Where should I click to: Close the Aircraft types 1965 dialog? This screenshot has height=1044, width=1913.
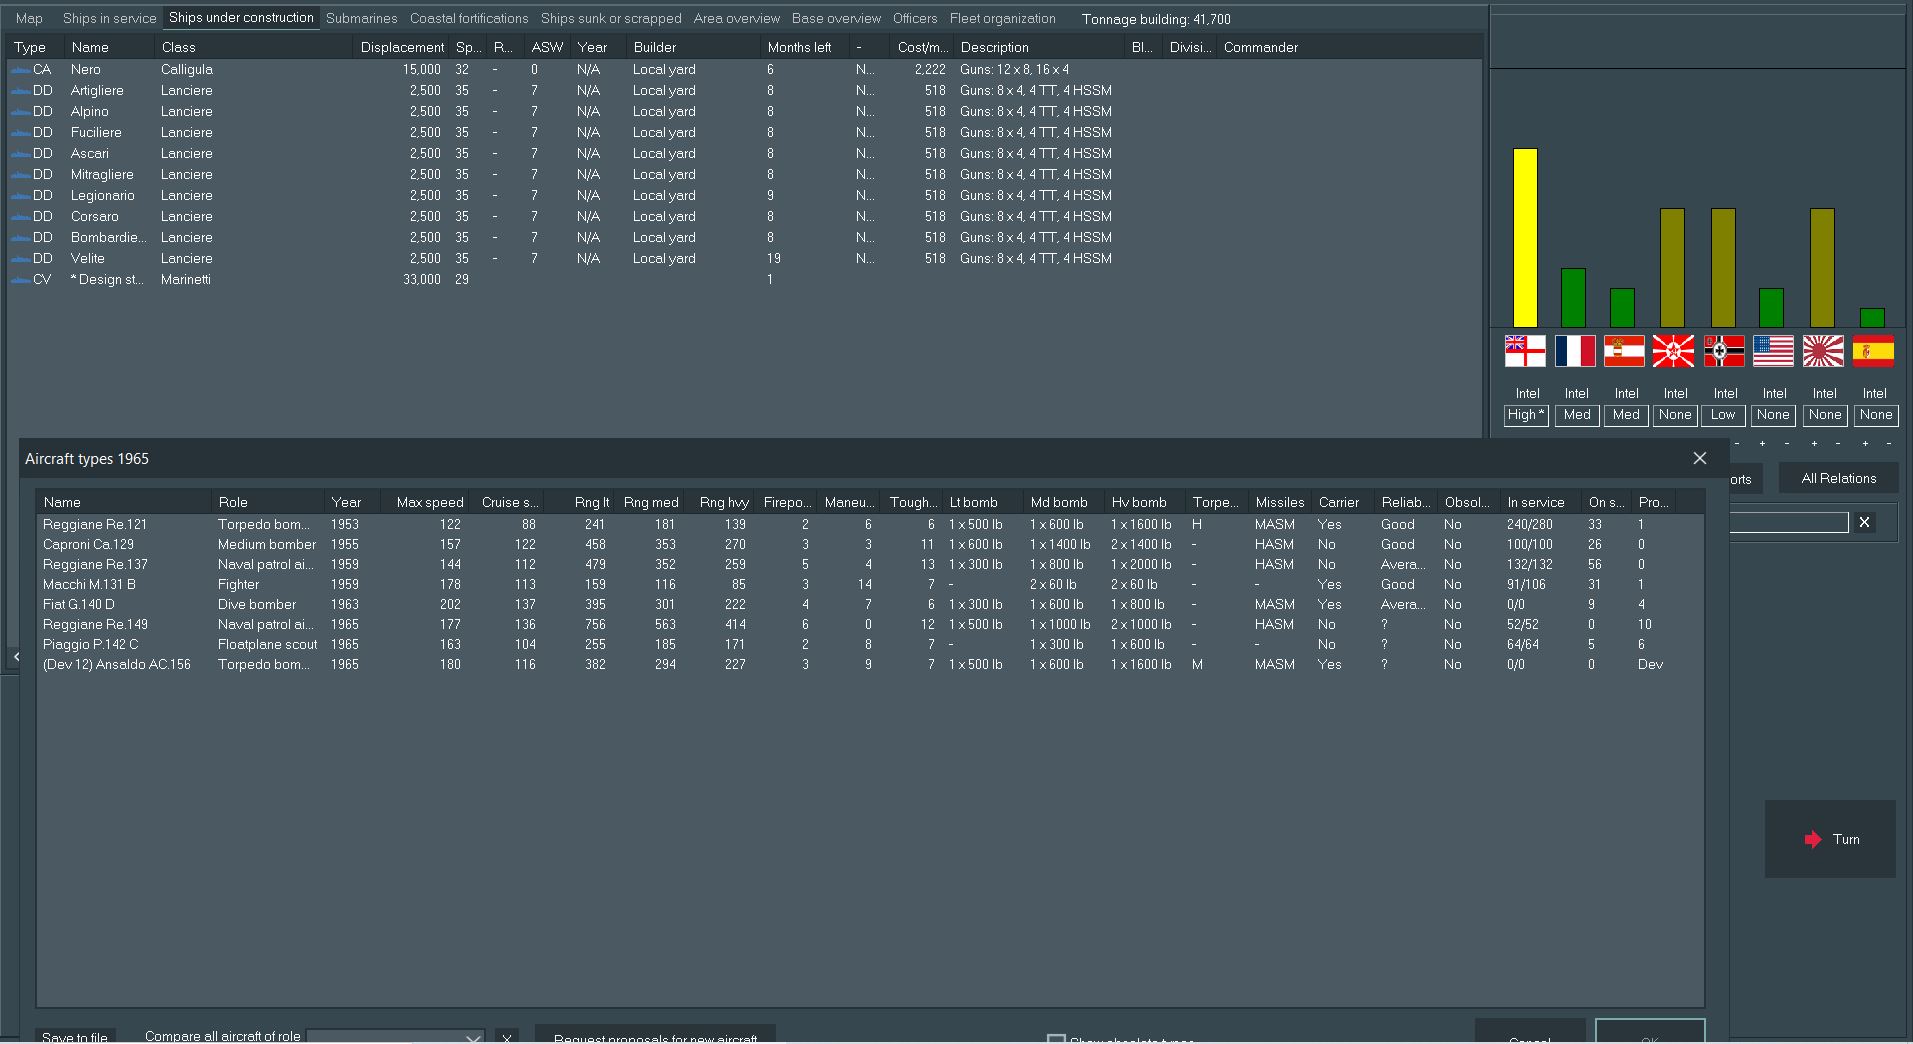pyautogui.click(x=1699, y=458)
